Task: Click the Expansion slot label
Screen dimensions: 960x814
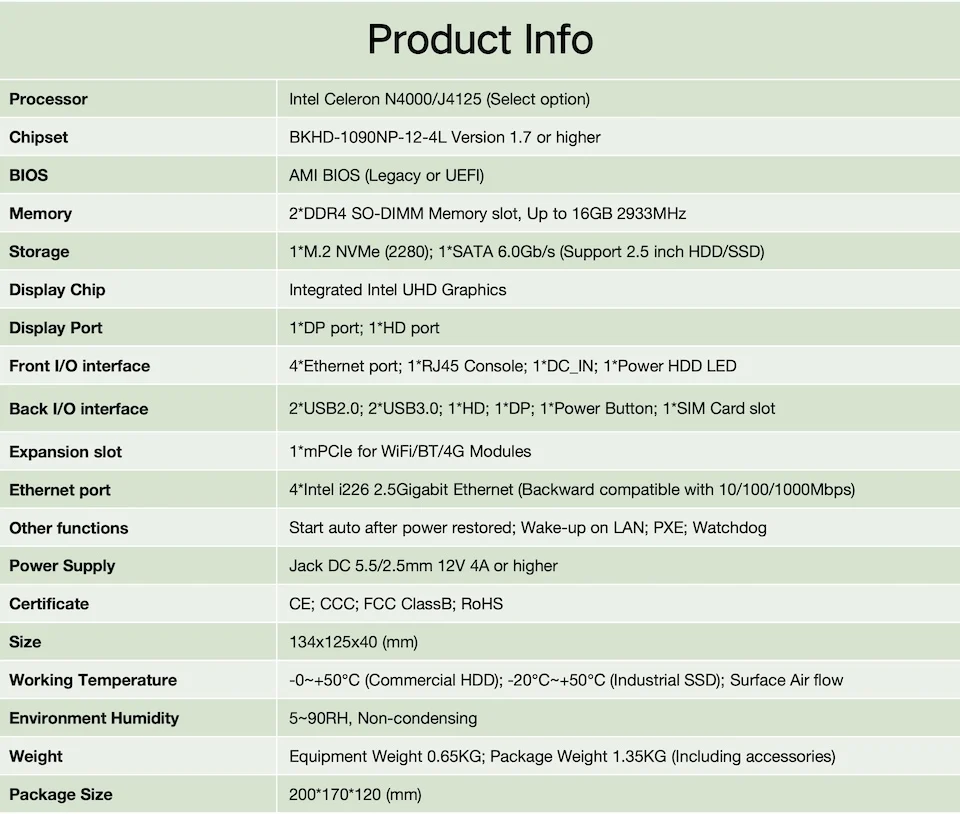Action: click(x=66, y=452)
